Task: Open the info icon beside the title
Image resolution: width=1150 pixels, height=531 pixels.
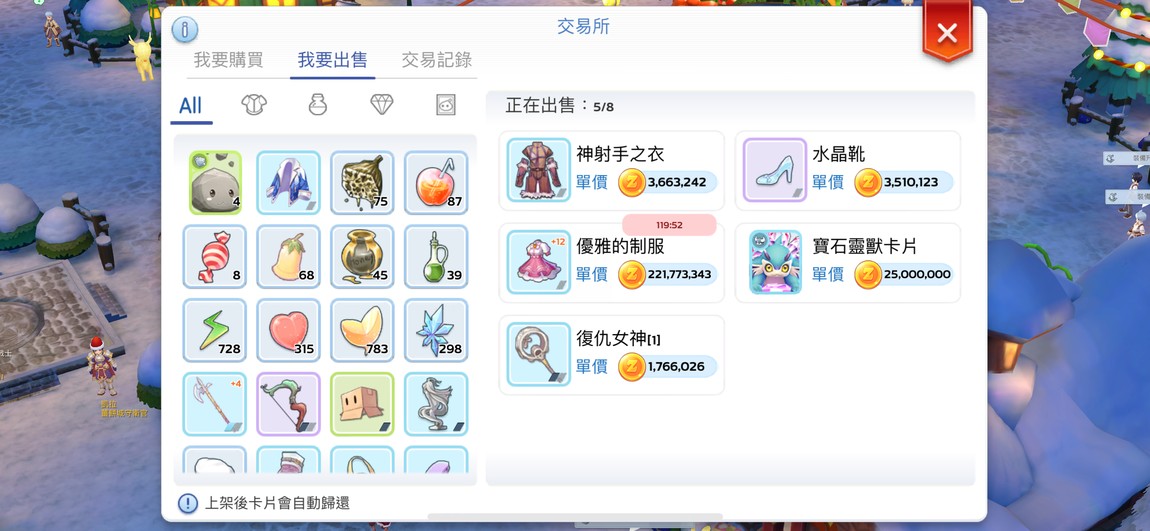Action: (185, 29)
